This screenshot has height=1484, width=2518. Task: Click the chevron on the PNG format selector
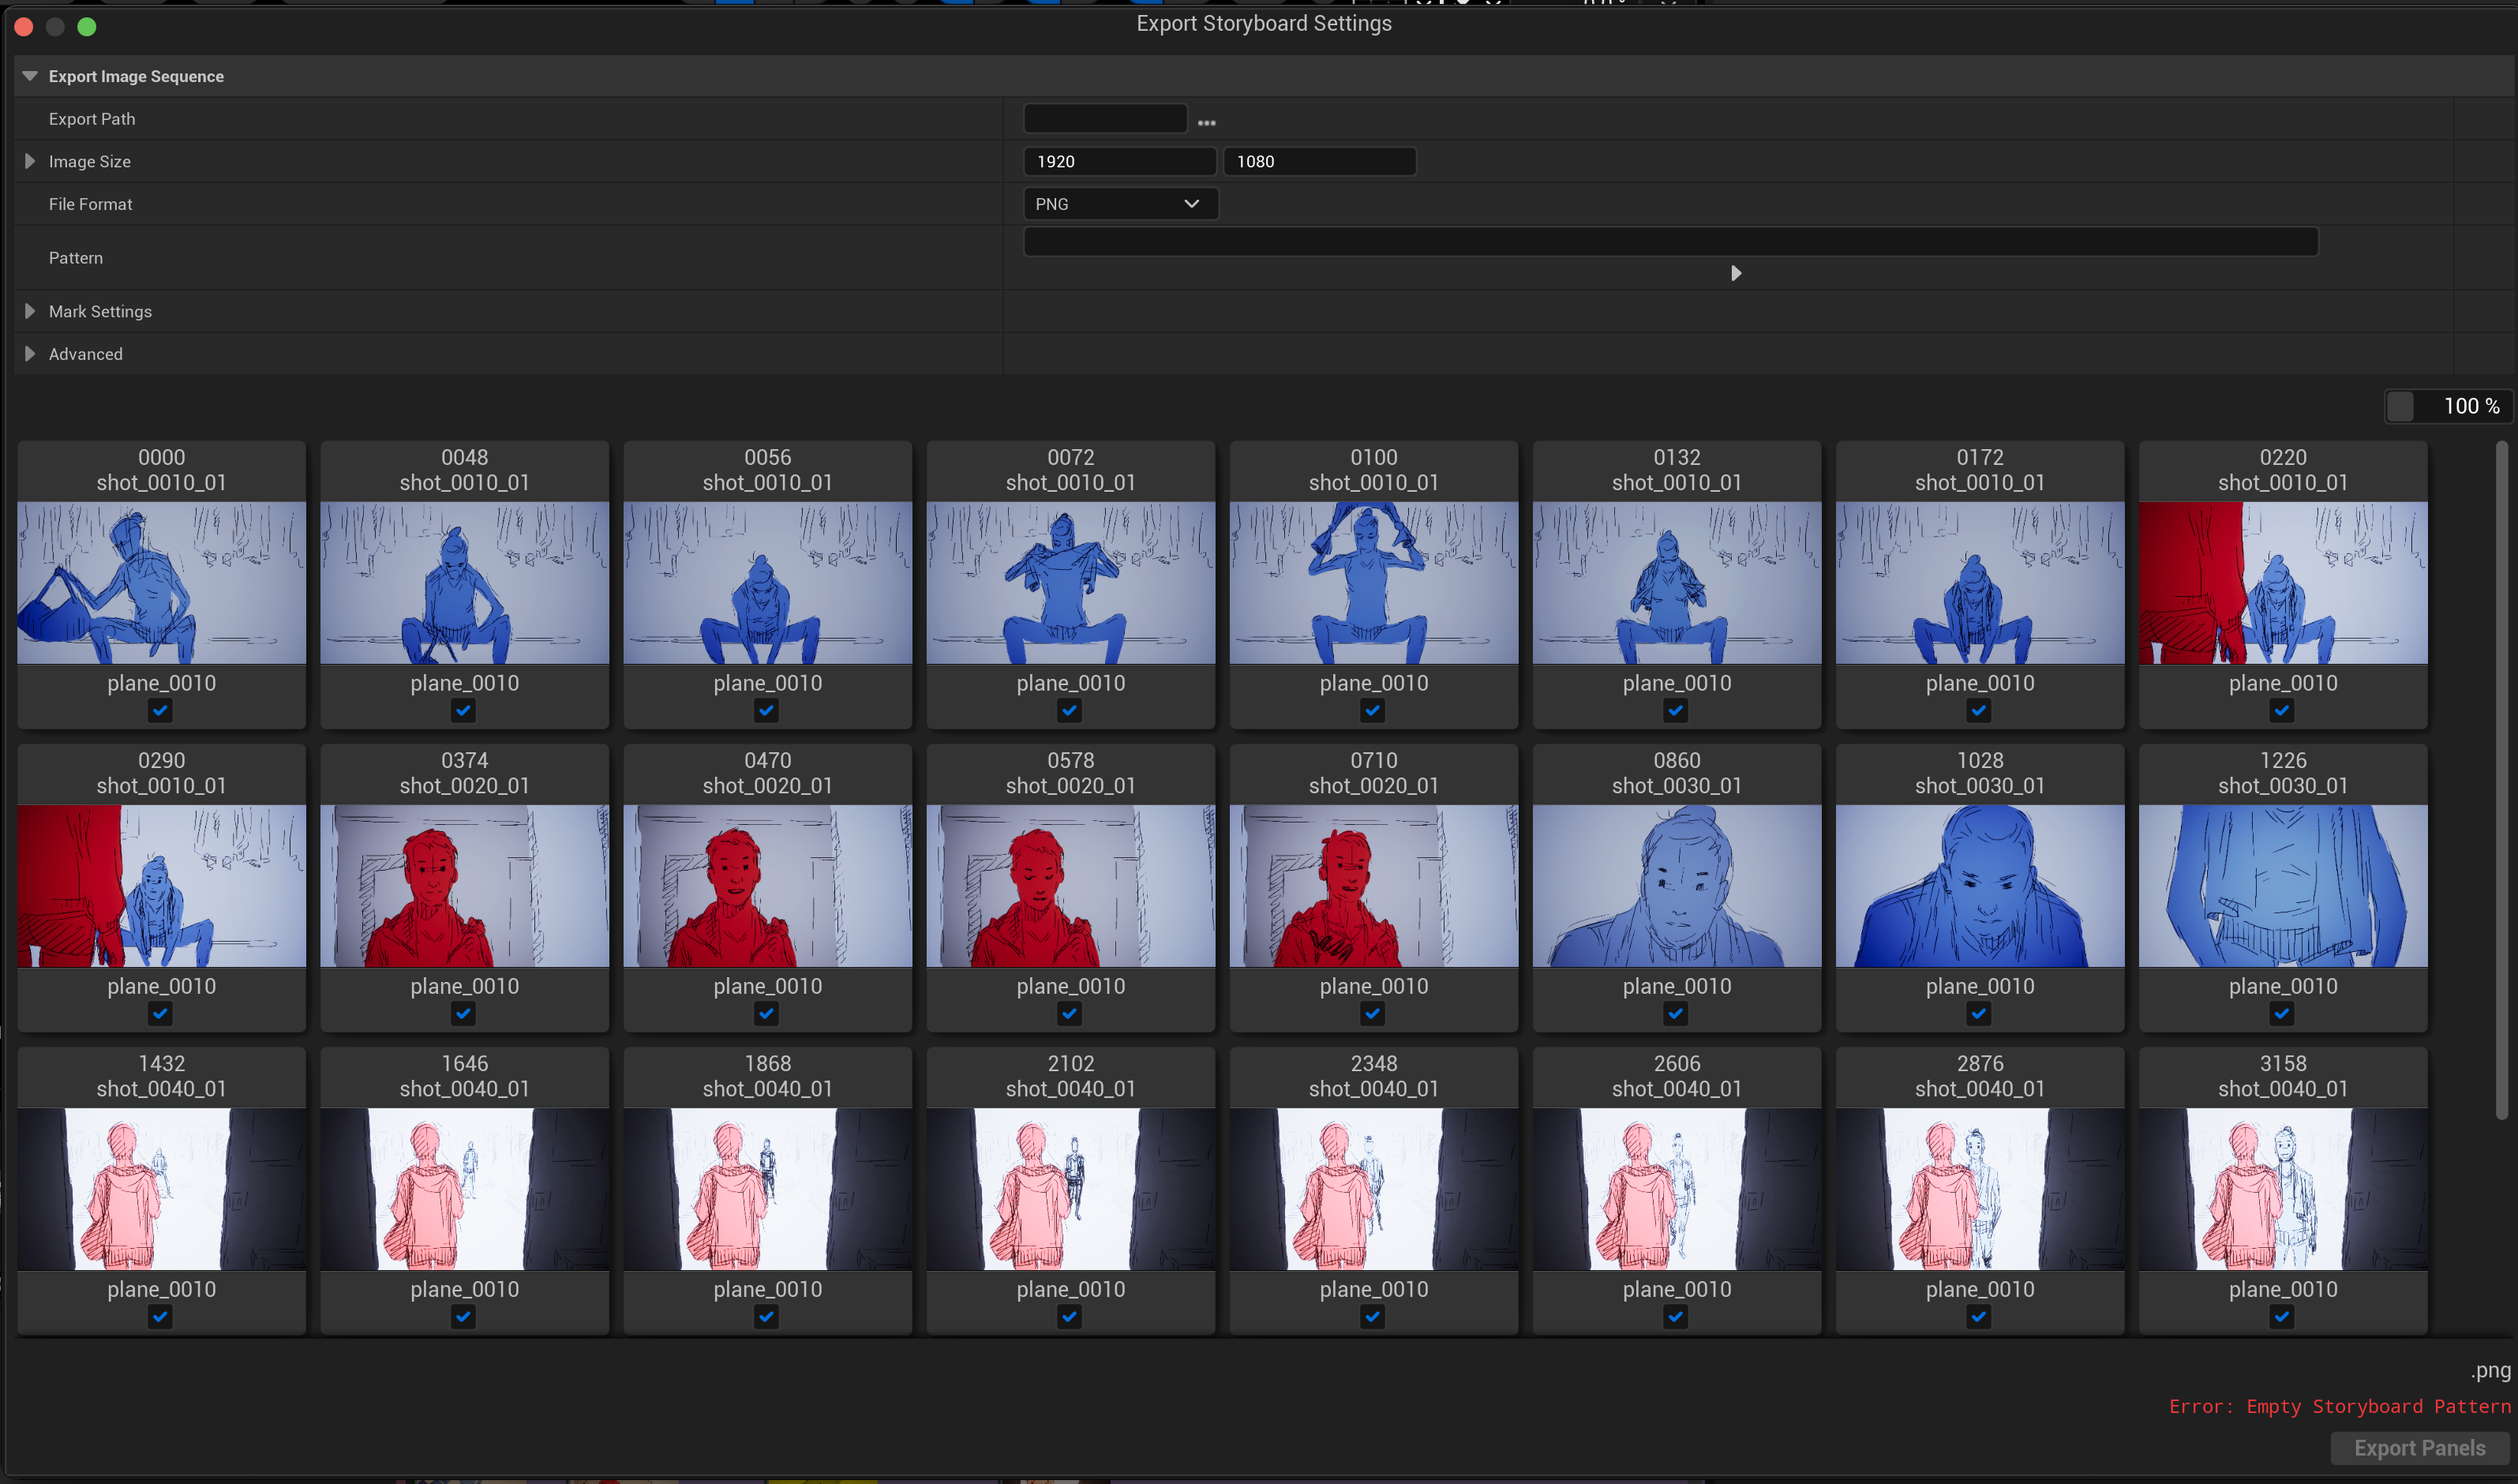coord(1191,204)
